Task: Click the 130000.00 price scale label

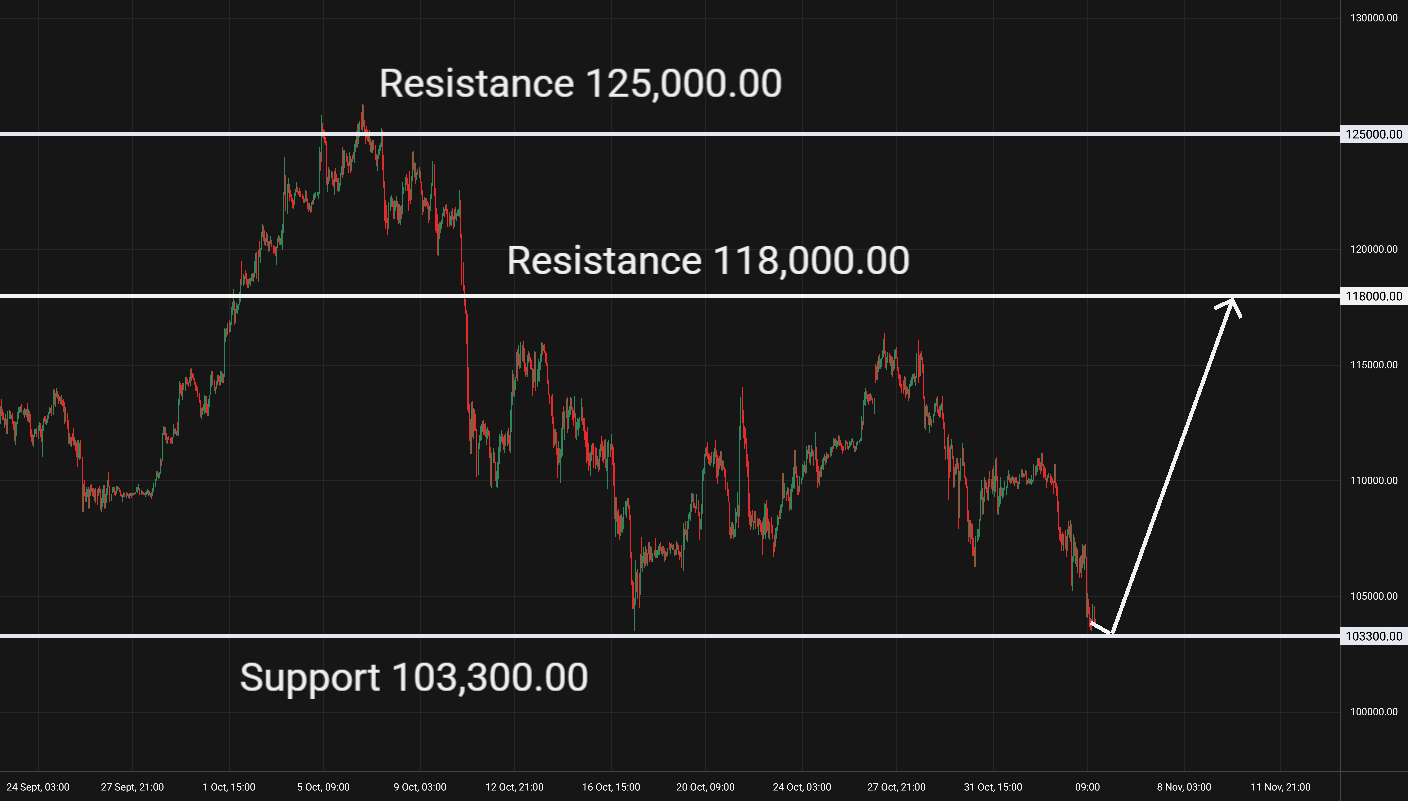Action: (x=1374, y=18)
